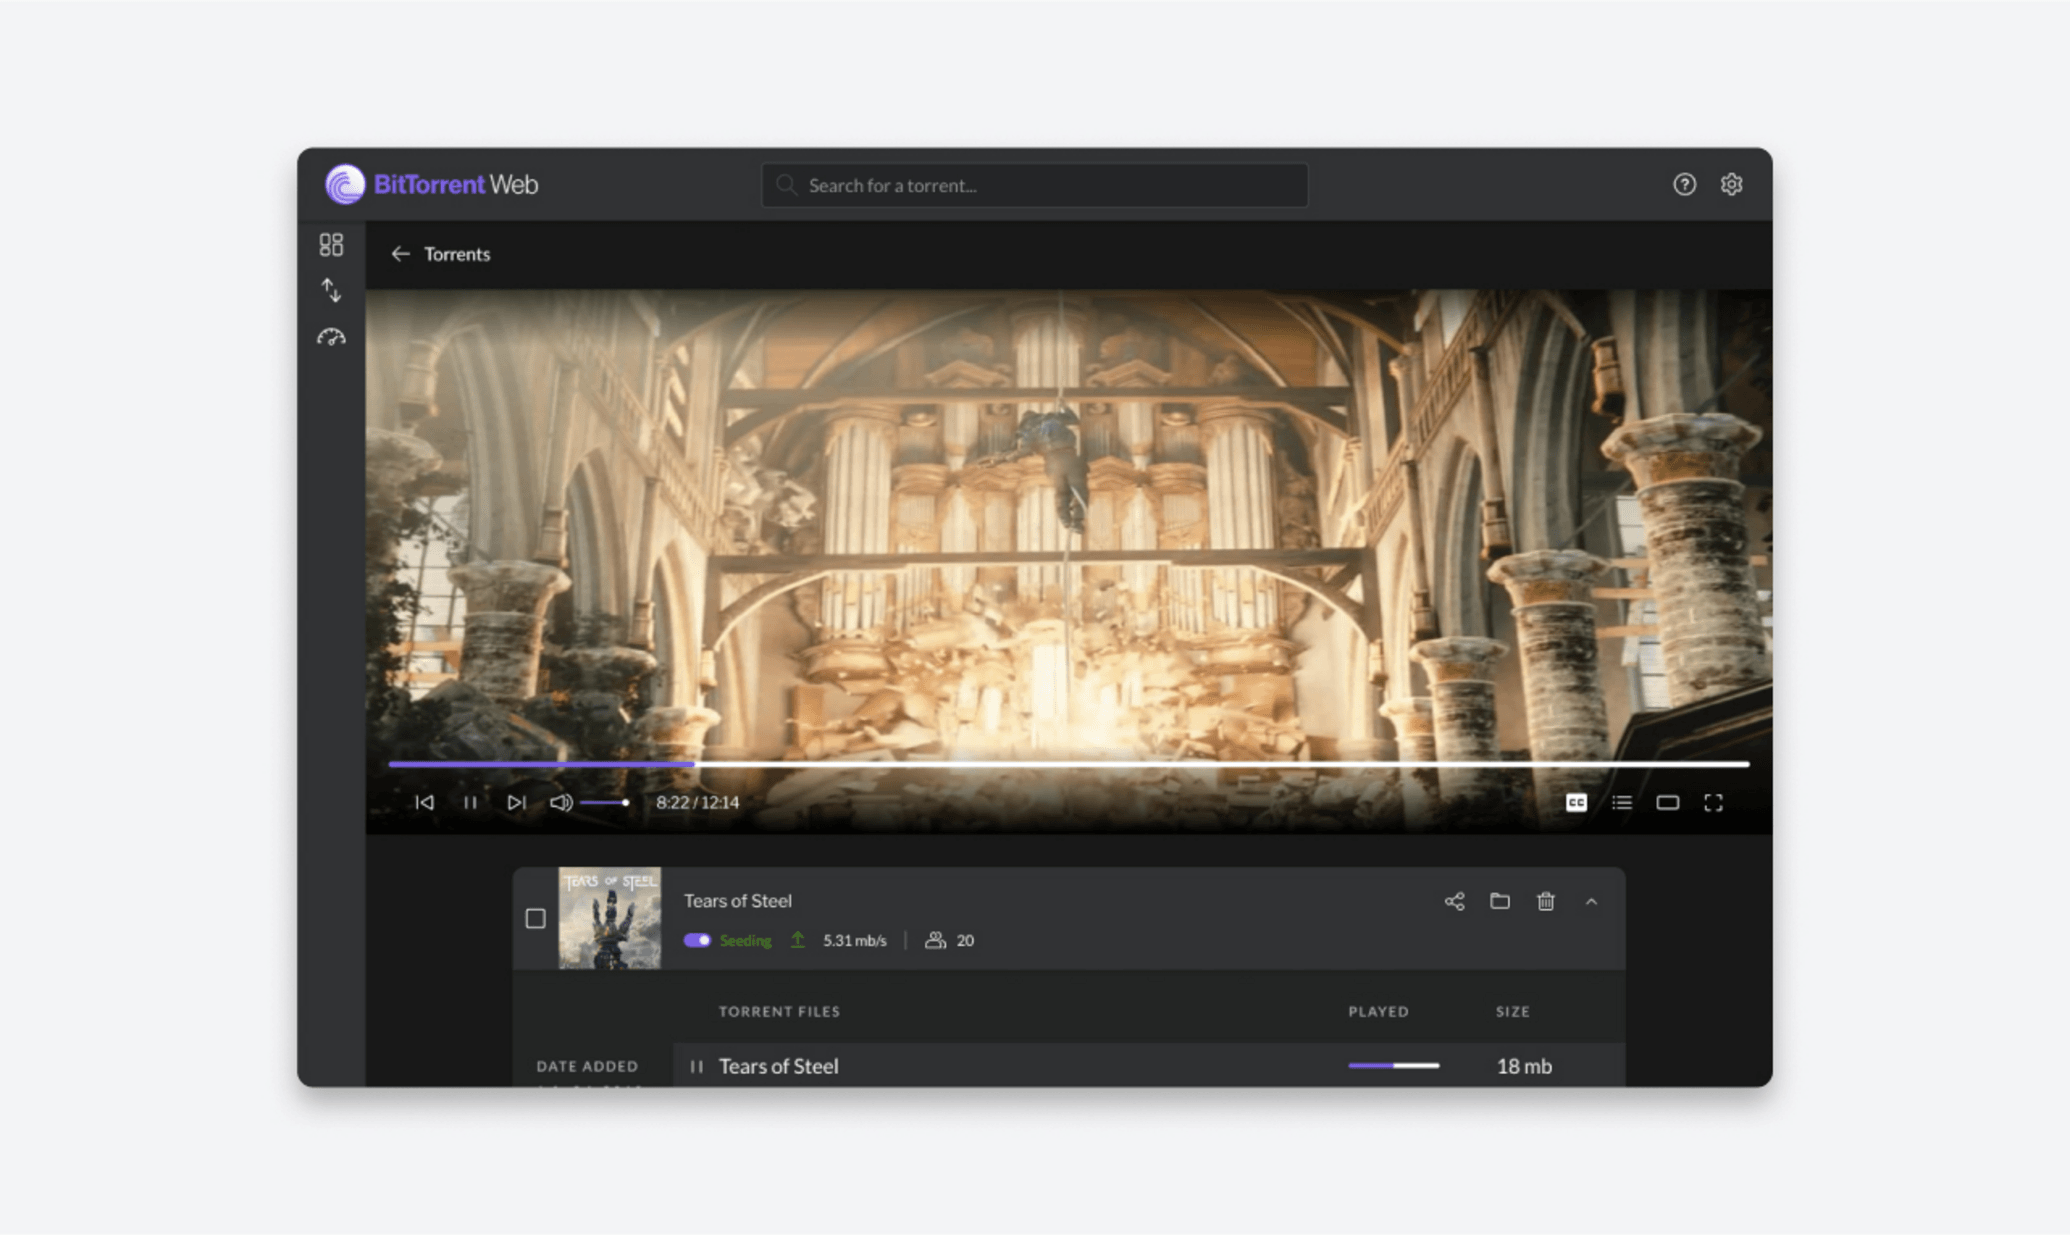Skip to the next track
Viewport: 2071px width, 1235px height.
516,802
